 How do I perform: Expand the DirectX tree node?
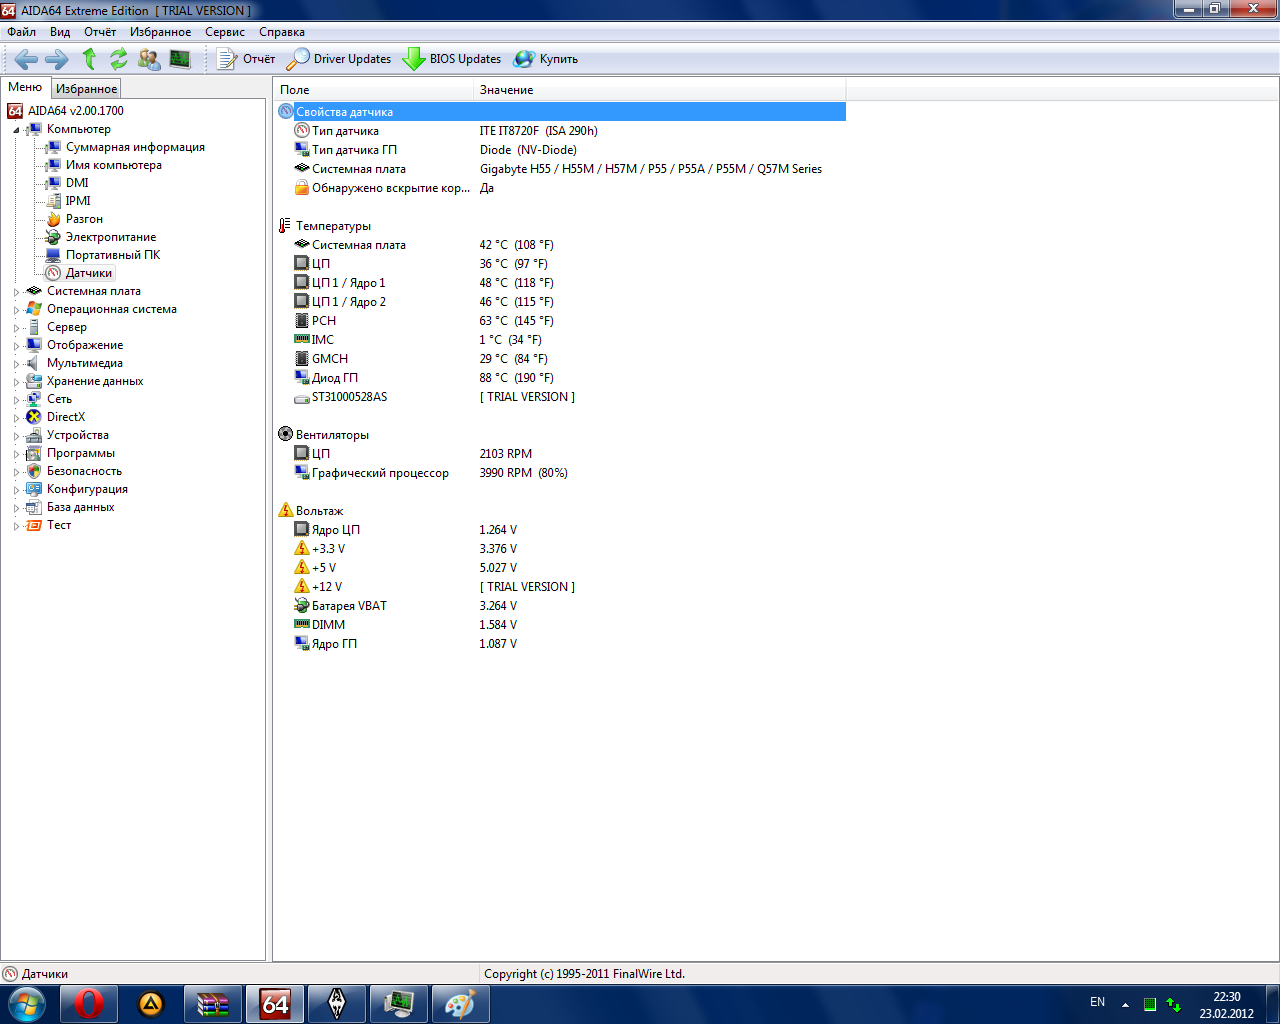16,418
